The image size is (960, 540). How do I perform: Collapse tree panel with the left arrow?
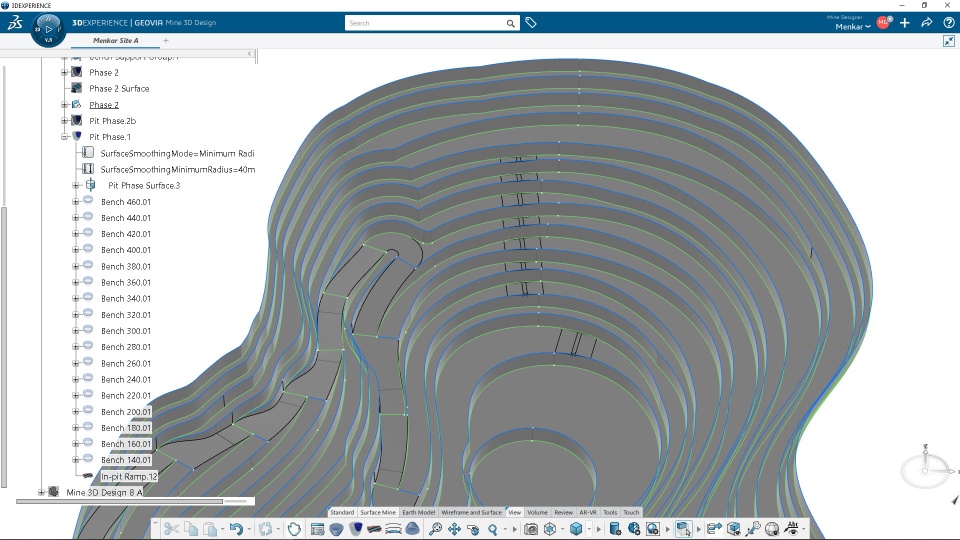coord(249,54)
